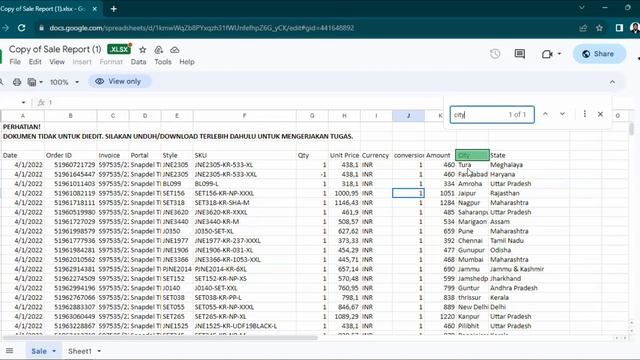Go to next search match

coord(562,114)
